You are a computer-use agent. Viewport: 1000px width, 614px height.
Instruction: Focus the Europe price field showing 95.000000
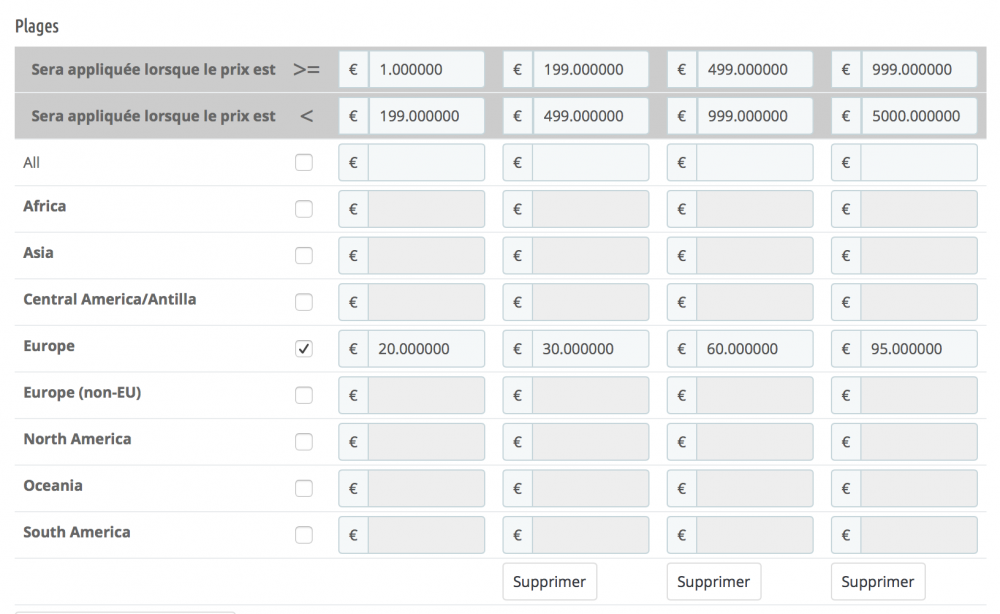pyautogui.click(x=917, y=349)
